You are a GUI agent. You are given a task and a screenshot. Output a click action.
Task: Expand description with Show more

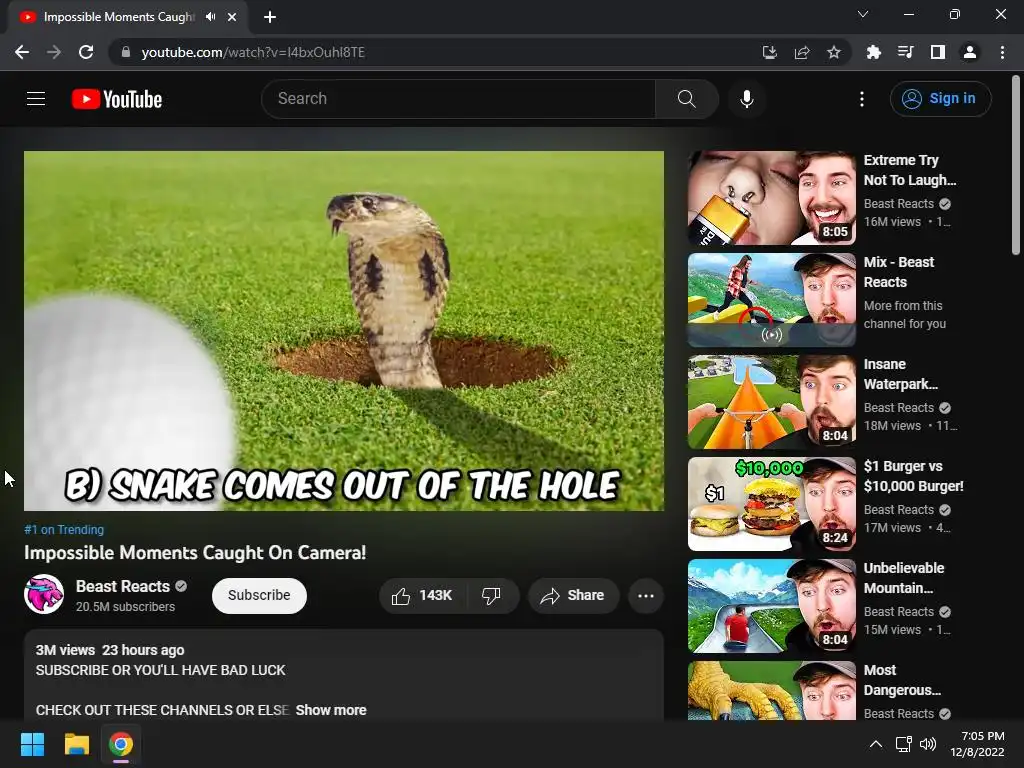tap(330, 710)
